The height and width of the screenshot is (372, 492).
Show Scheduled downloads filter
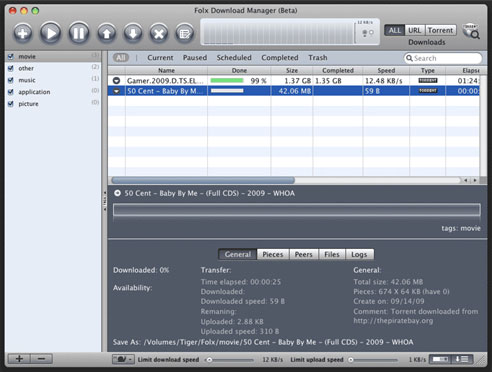(234, 58)
